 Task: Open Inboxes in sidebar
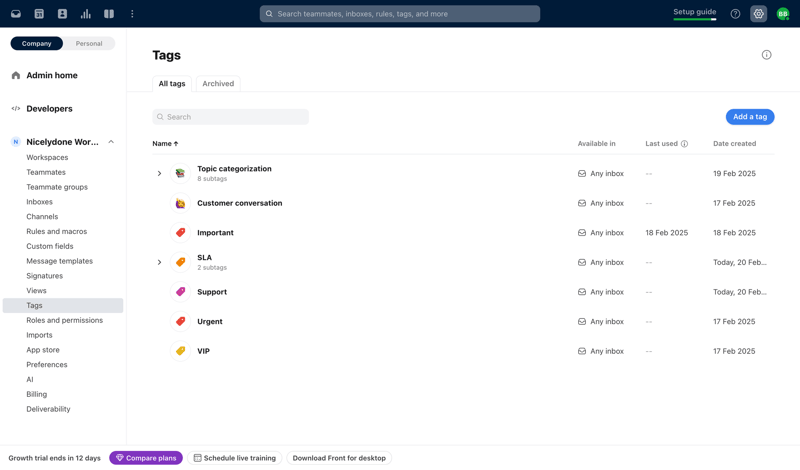pyautogui.click(x=39, y=202)
